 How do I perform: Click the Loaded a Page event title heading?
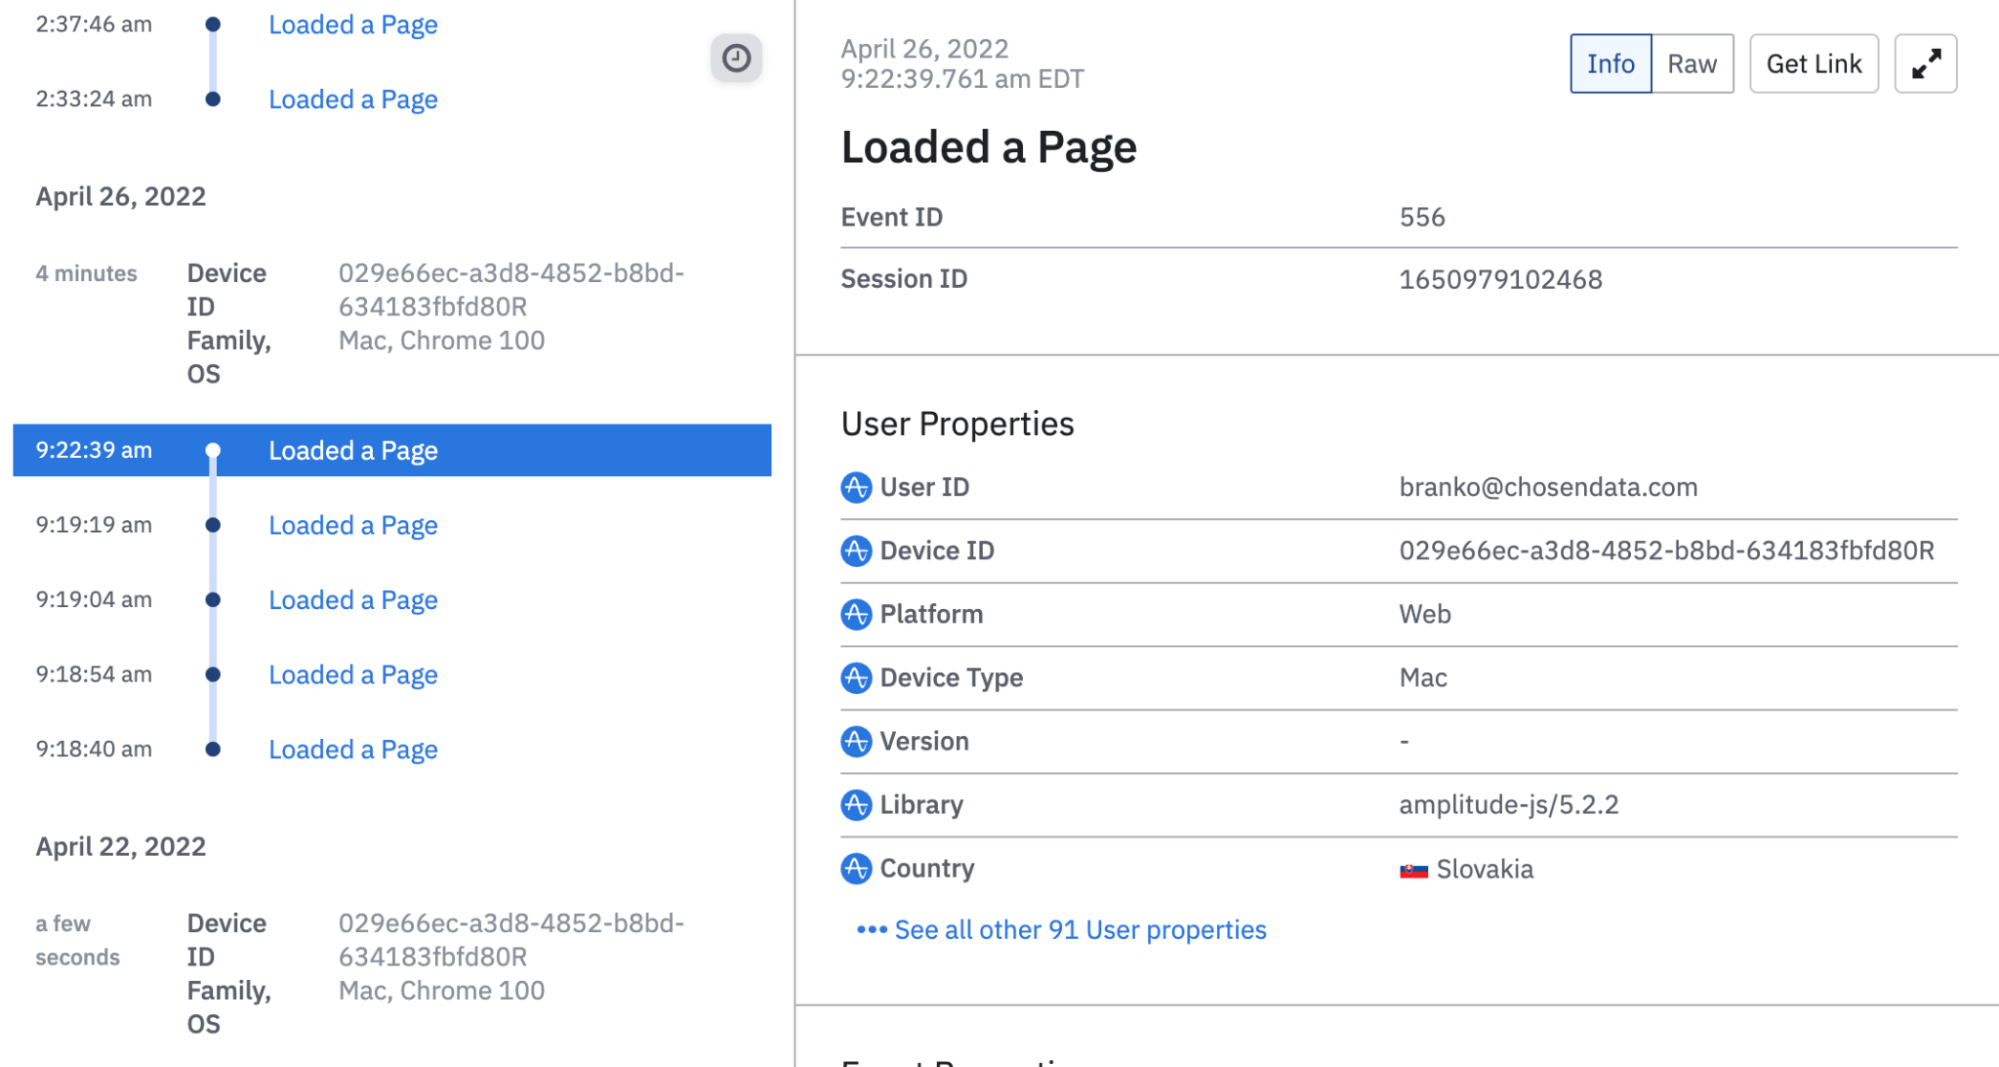point(988,148)
